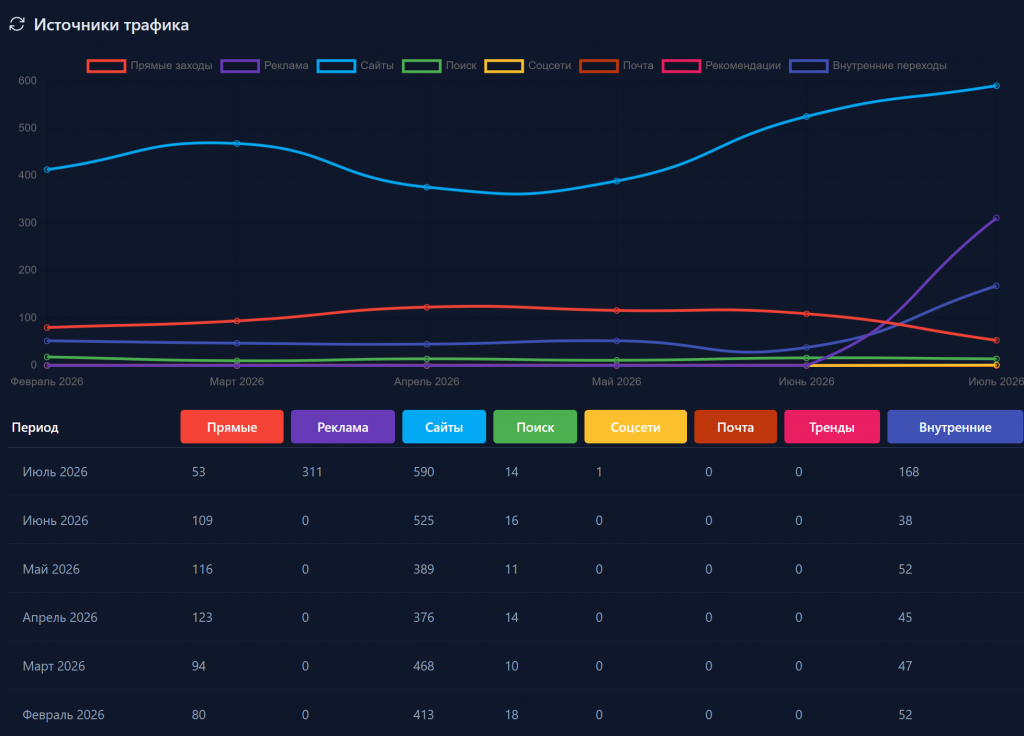Click the Июль 2026 row label in the table
This screenshot has width=1024, height=736.
[x=55, y=472]
